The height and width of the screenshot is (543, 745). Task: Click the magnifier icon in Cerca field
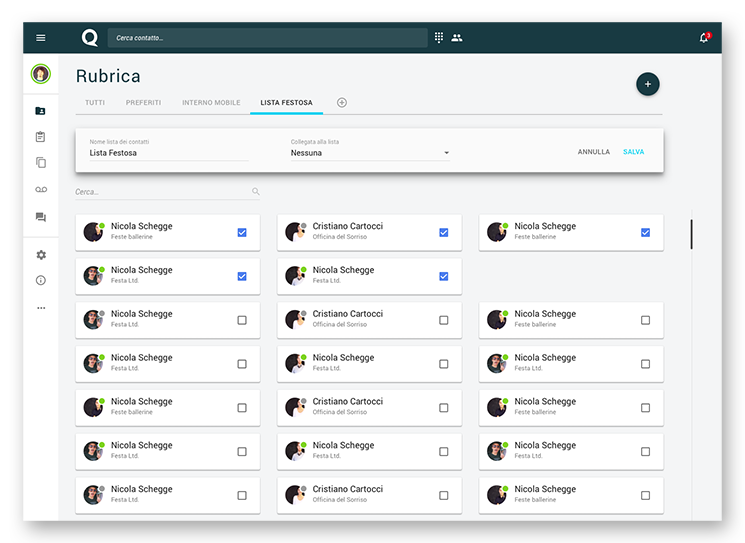256,191
